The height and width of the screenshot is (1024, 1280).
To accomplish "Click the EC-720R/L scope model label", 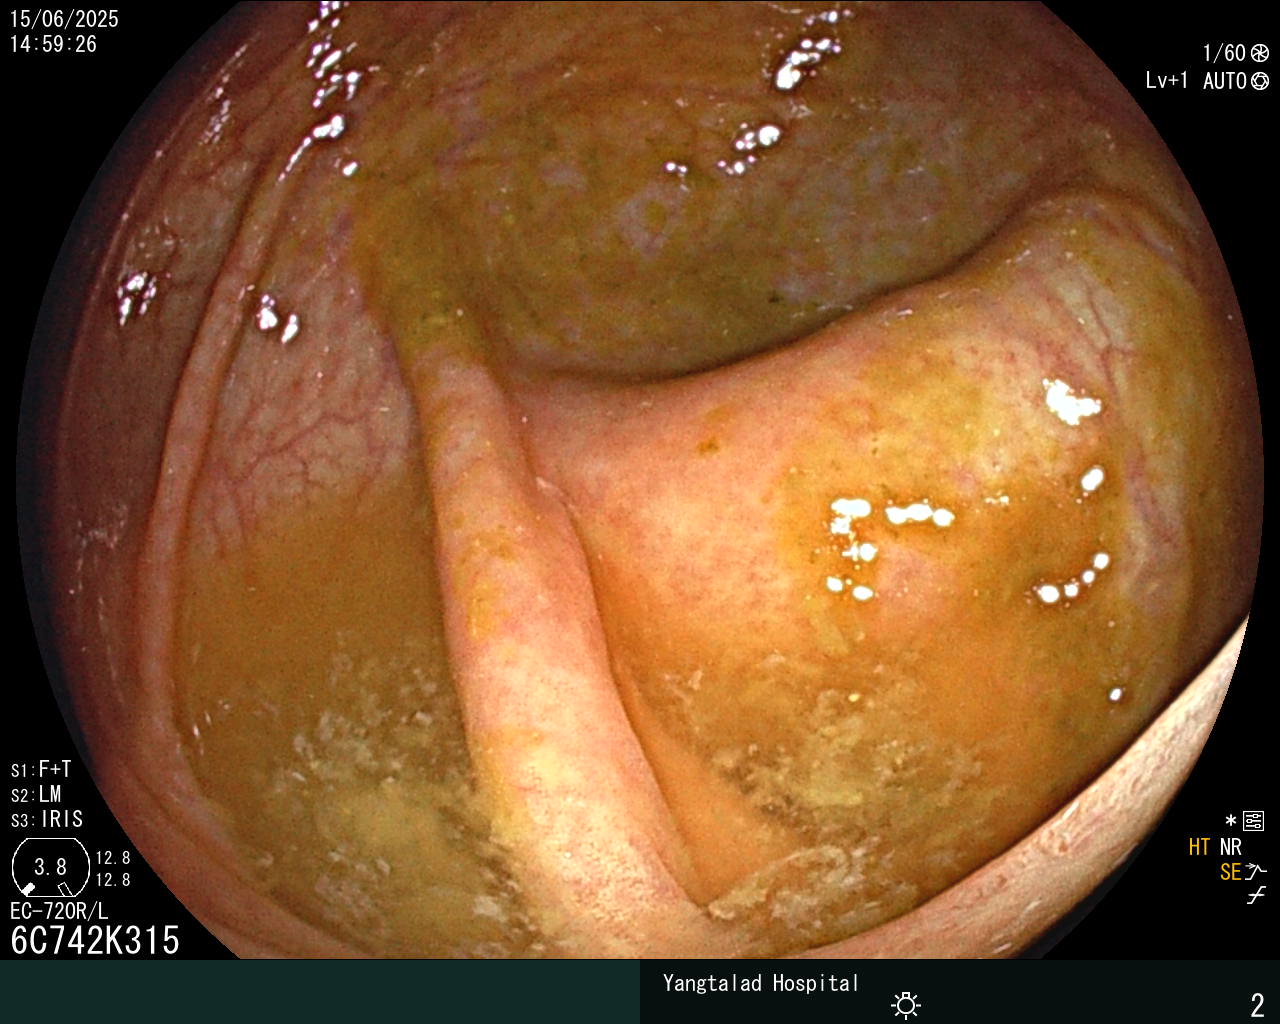I will click(x=59, y=911).
